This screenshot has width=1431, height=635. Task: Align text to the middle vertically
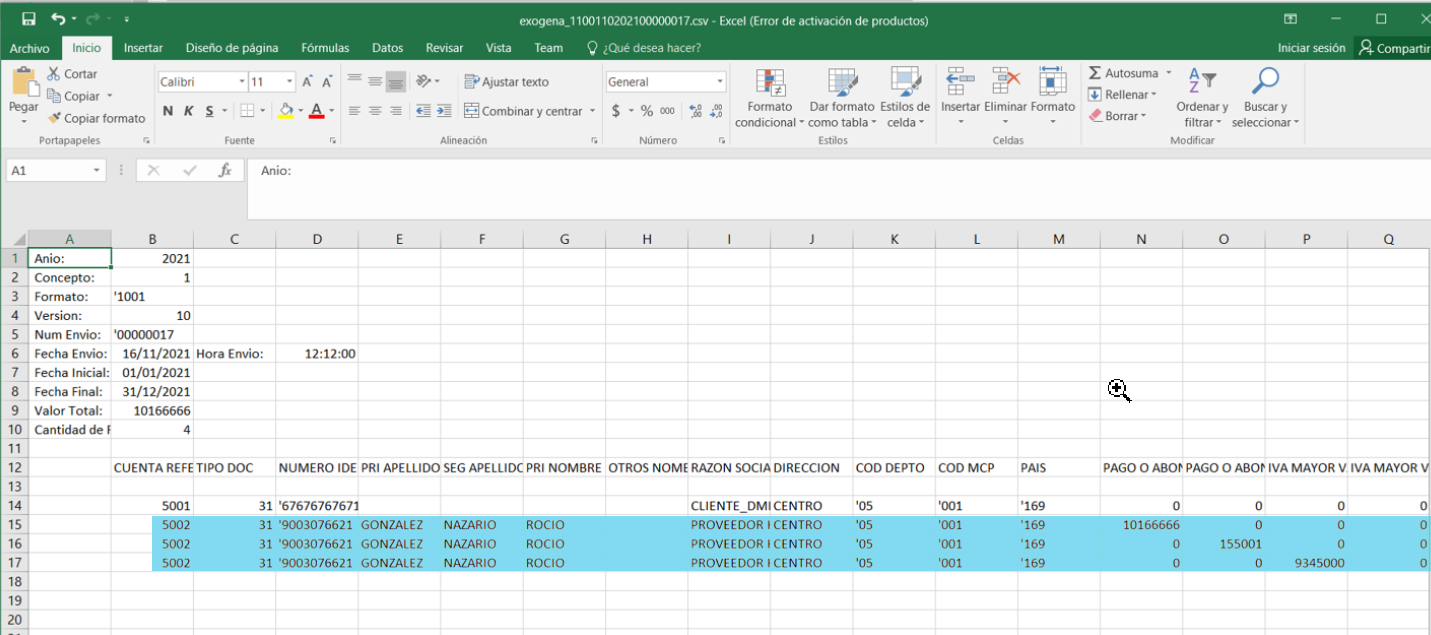tap(375, 81)
